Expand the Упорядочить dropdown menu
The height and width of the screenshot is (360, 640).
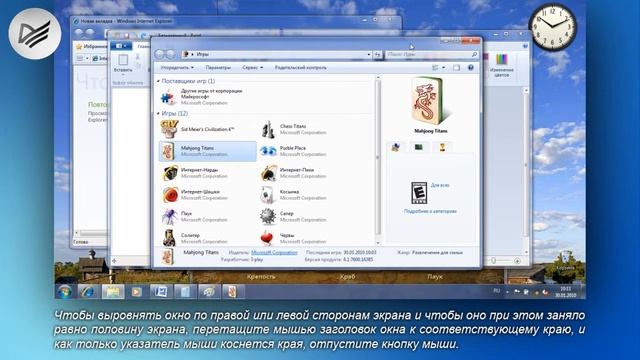tap(177, 67)
